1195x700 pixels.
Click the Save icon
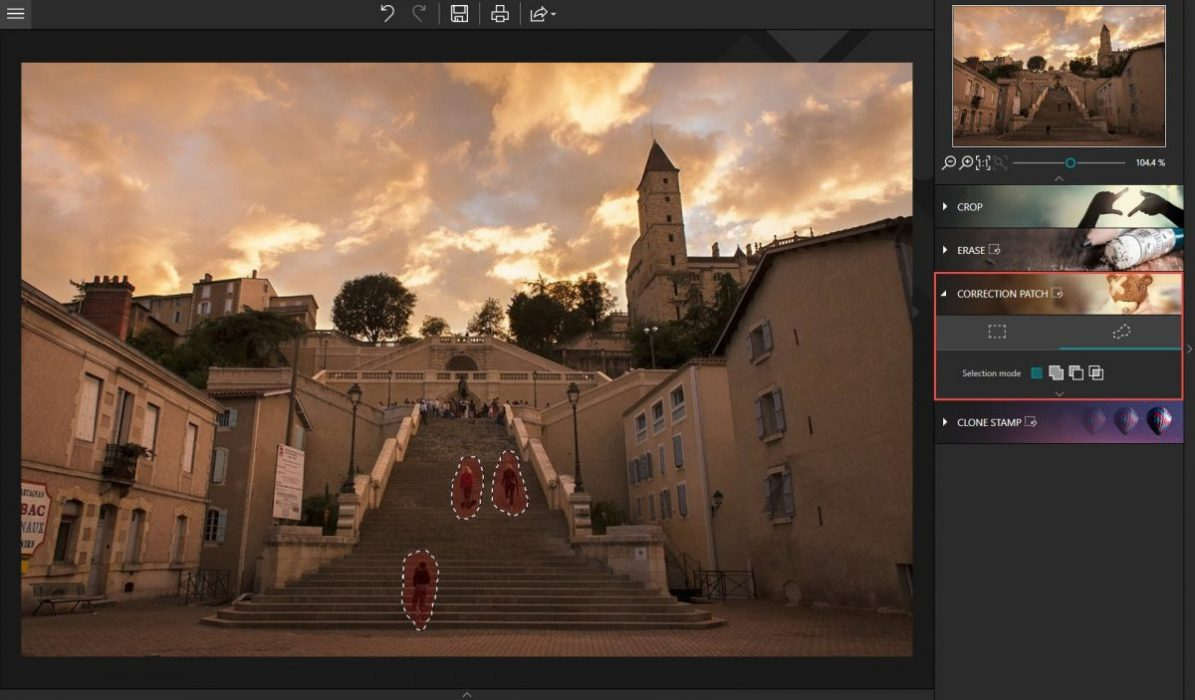pos(460,13)
